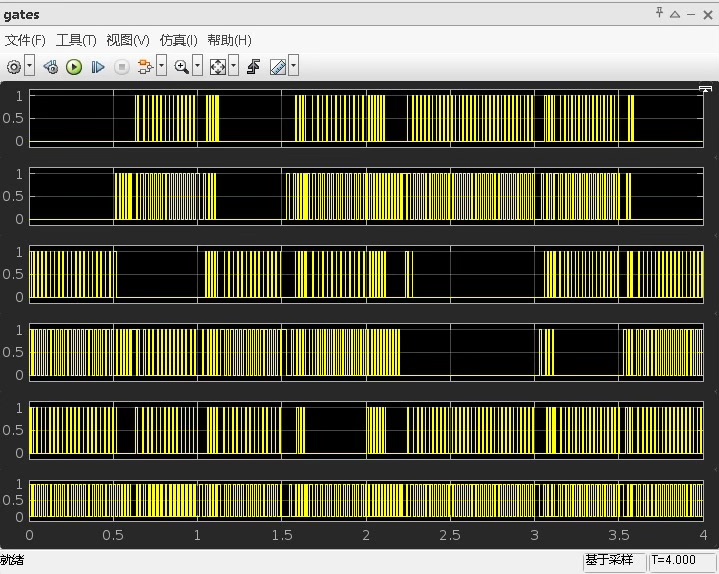Select the fifth gate signal plot
Viewport: 719px width, 574px height.
pos(366,430)
